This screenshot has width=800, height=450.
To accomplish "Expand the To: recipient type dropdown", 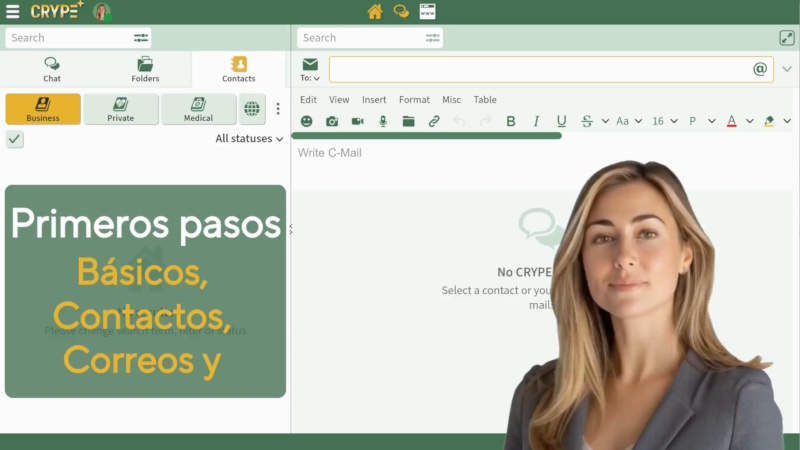I will point(310,78).
